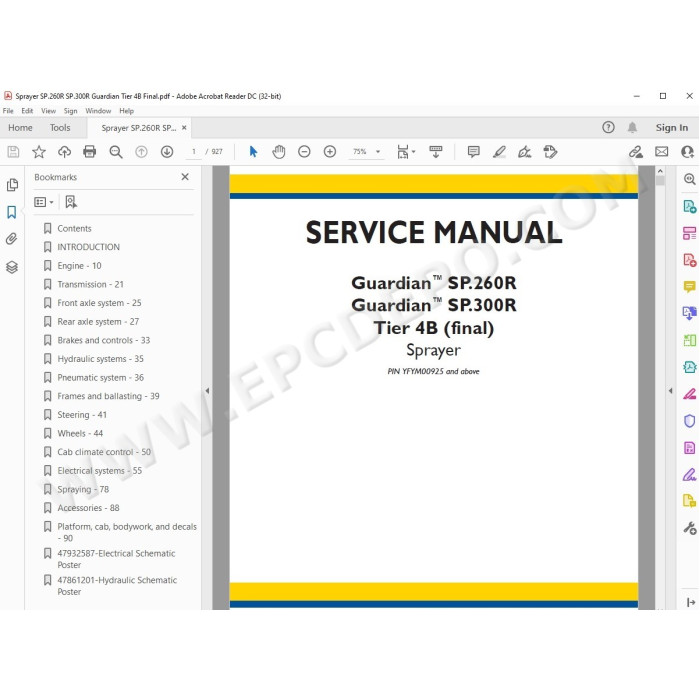Screen dimensions: 700x700
Task: Click the Save file icon
Action: pyautogui.click(x=13, y=152)
